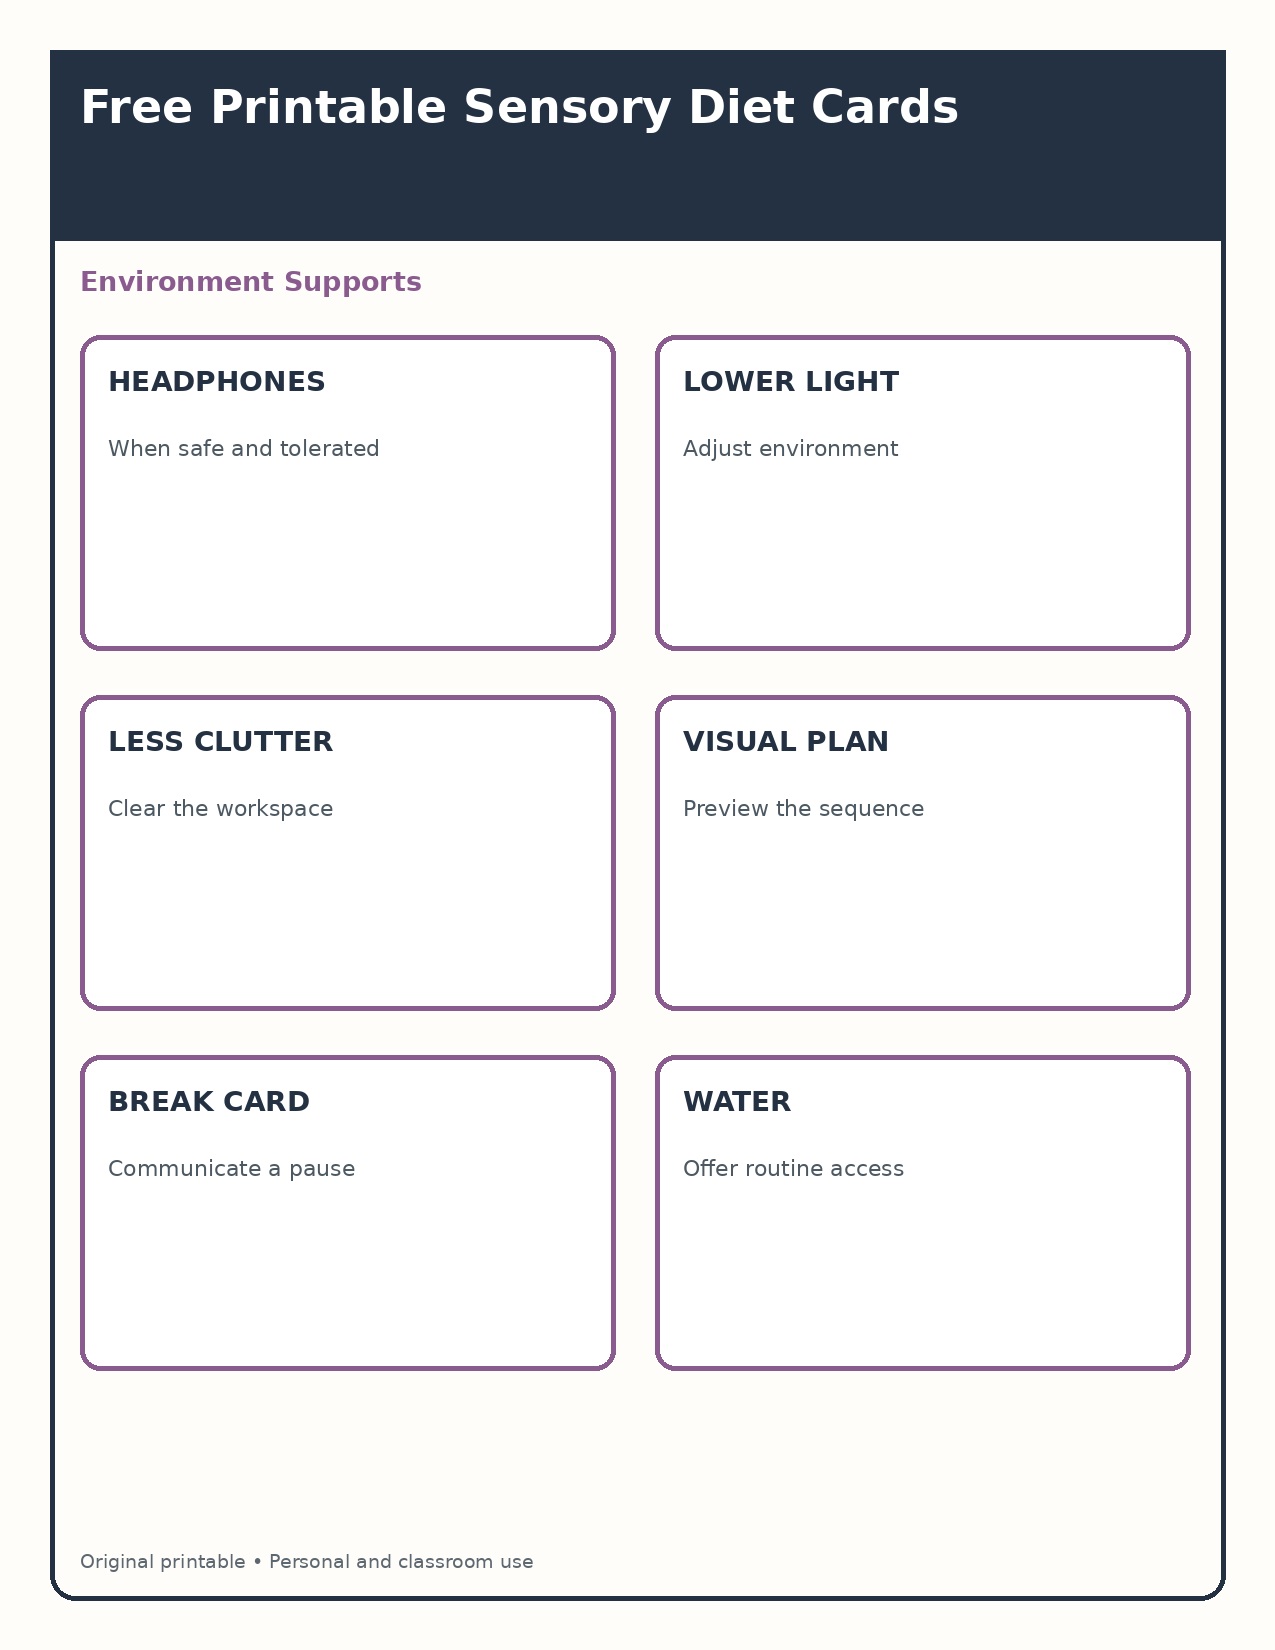Select the LOWER LIGHT card heading
This screenshot has width=1275, height=1650.
pyautogui.click(x=791, y=382)
